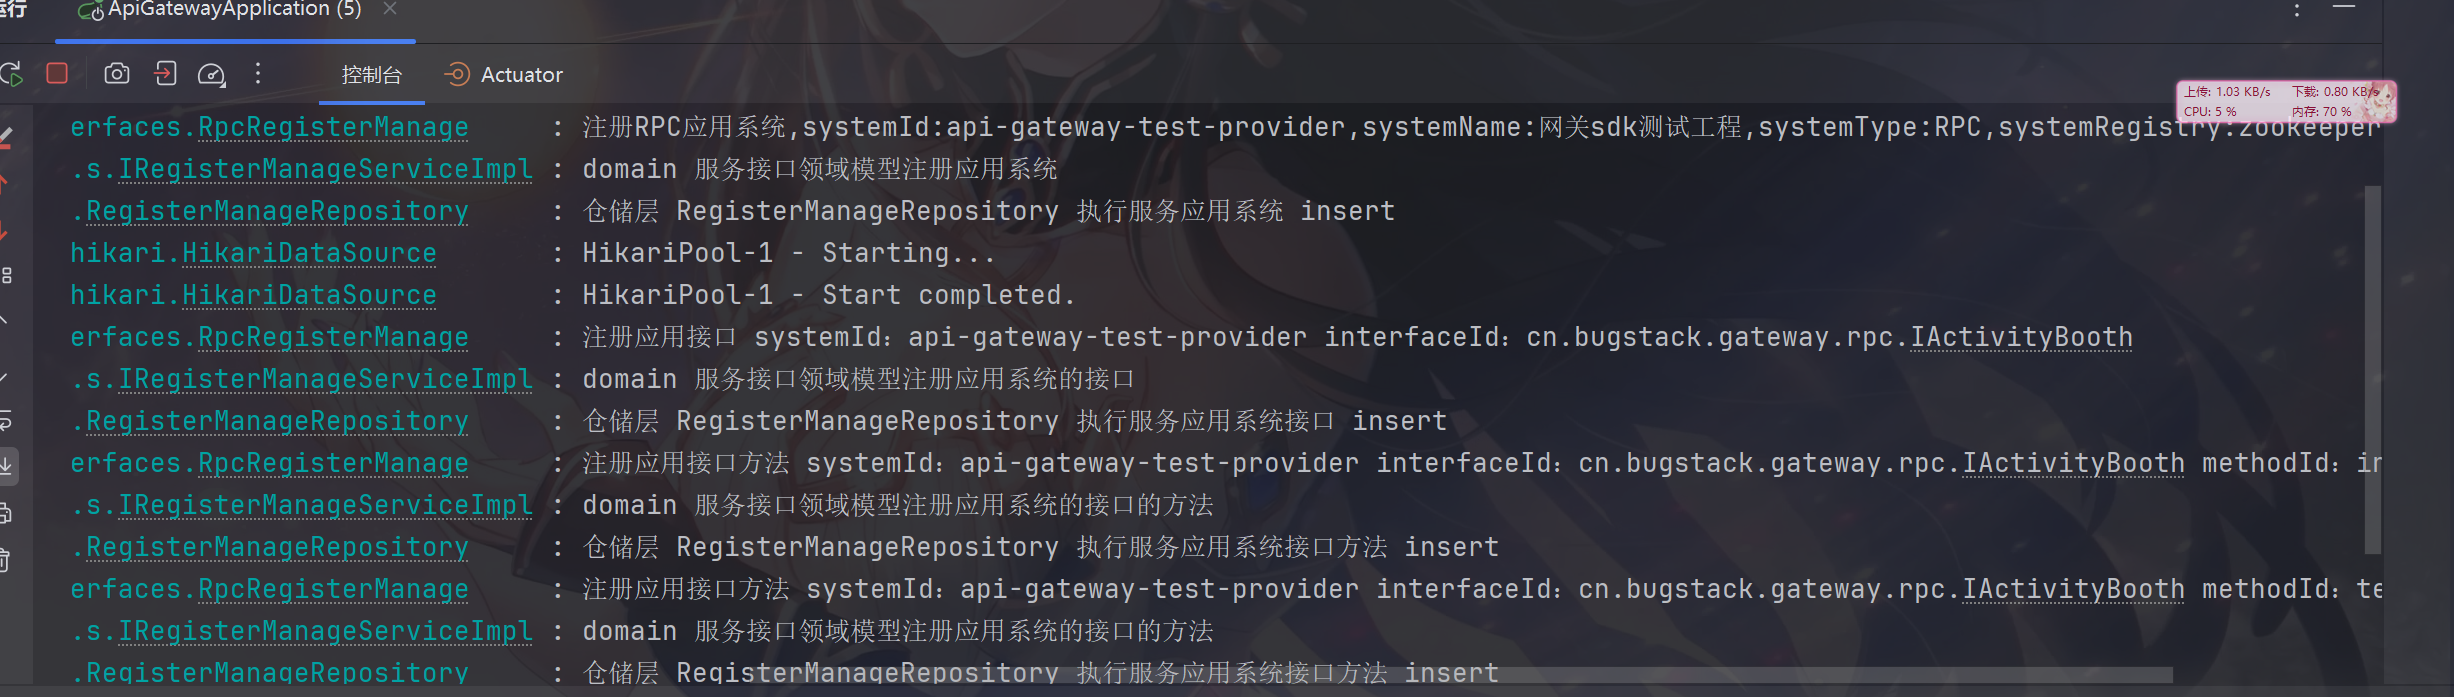Image resolution: width=2454 pixels, height=697 pixels.
Task: Print the console output
Action: [5, 513]
